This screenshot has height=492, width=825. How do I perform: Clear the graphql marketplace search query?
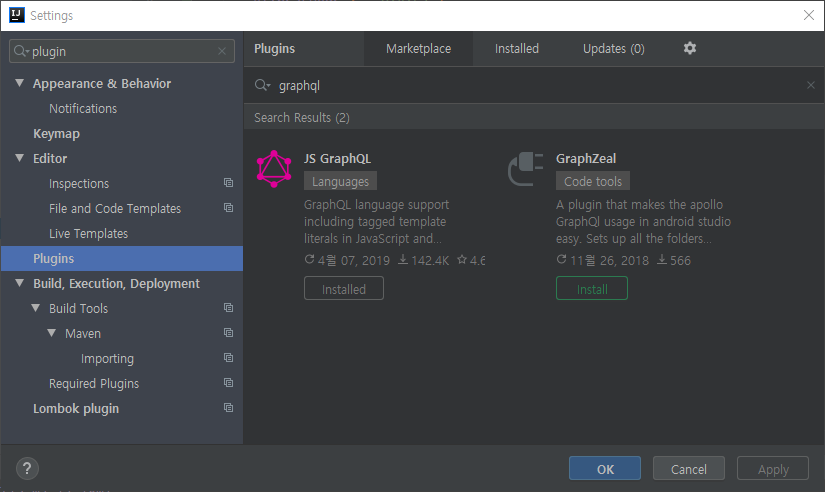point(811,85)
